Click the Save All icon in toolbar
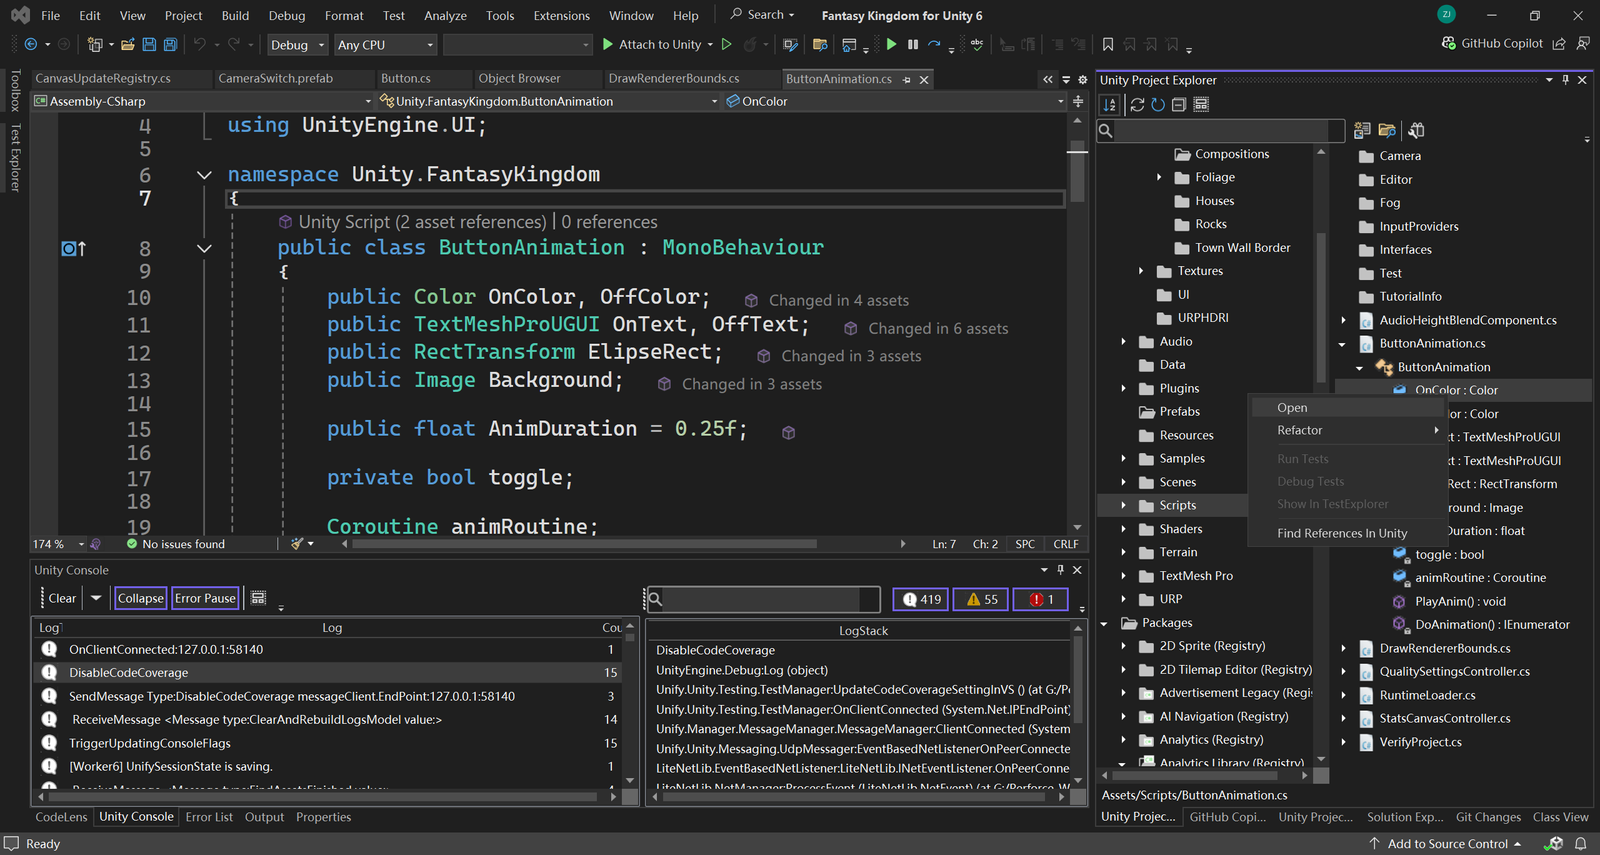The image size is (1600, 855). [x=170, y=45]
